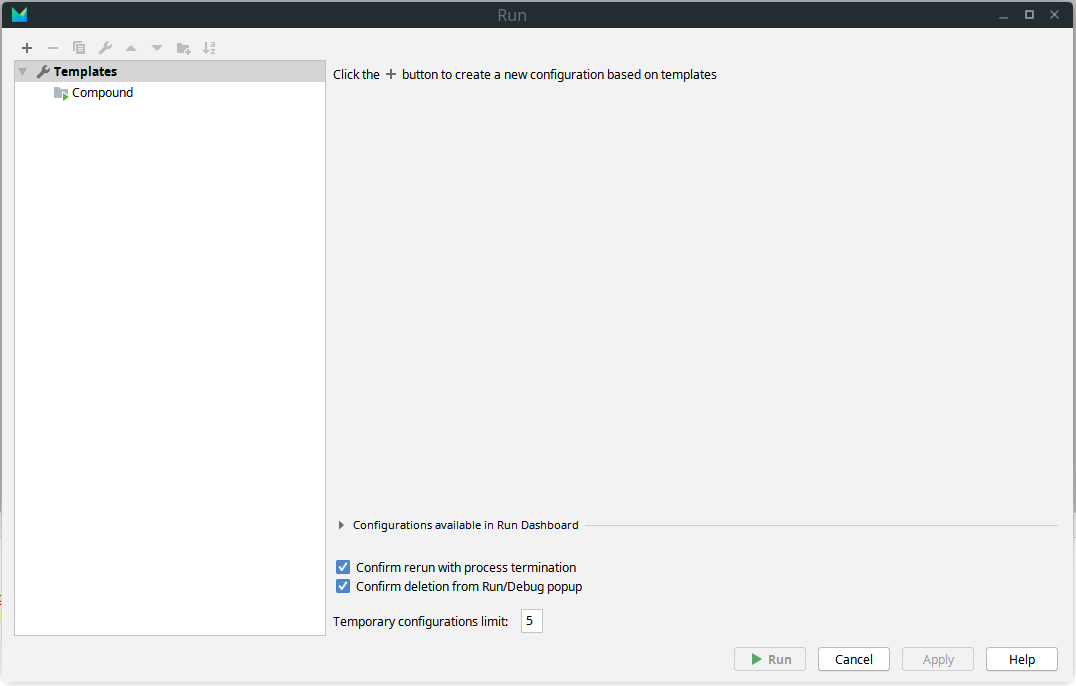Collapse the Templates tree node arrow
The width and height of the screenshot is (1076, 686).
point(23,72)
